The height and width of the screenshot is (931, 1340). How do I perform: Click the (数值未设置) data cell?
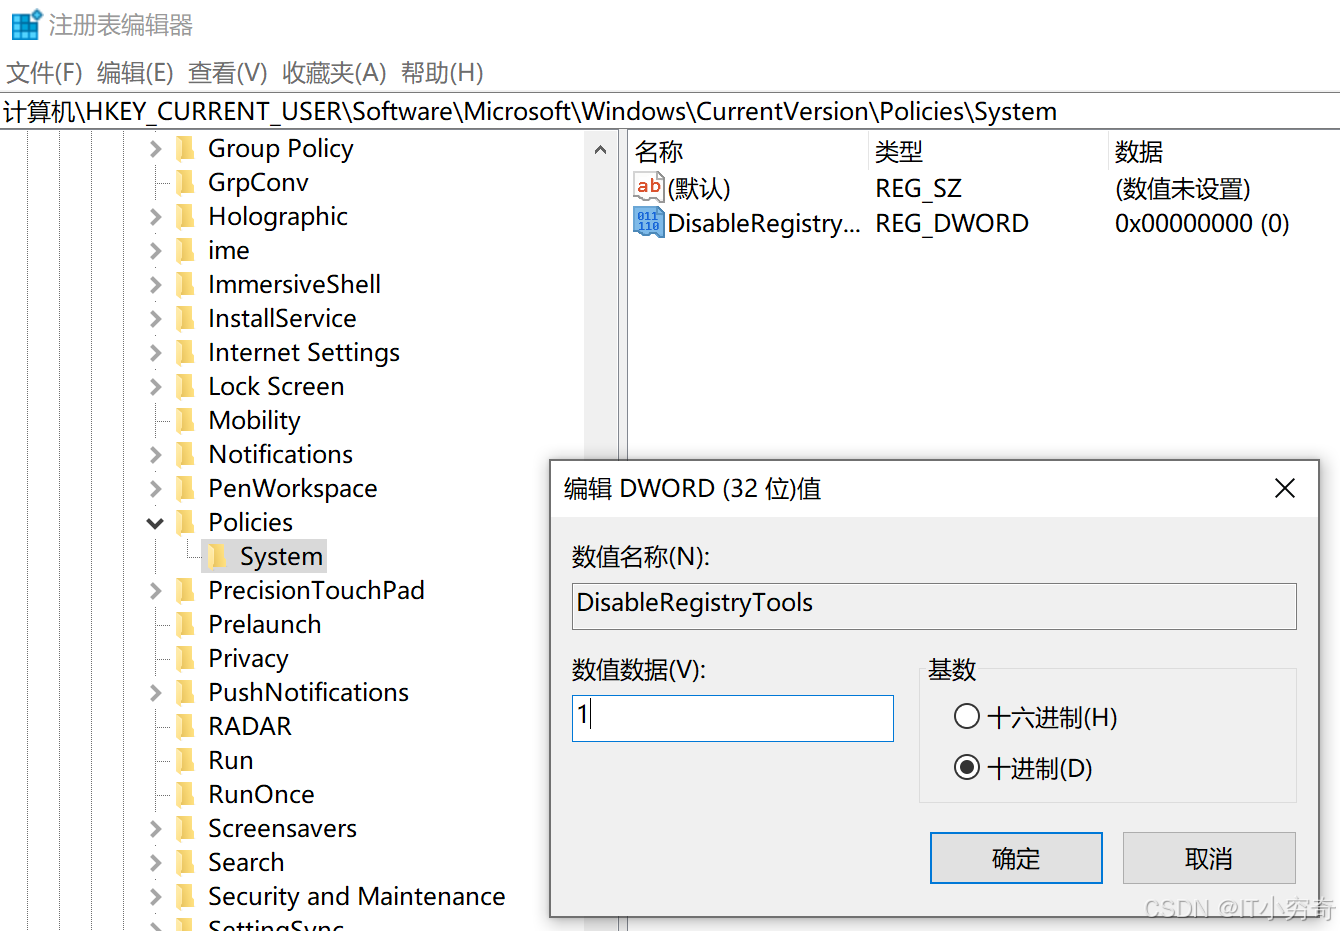[1183, 188]
